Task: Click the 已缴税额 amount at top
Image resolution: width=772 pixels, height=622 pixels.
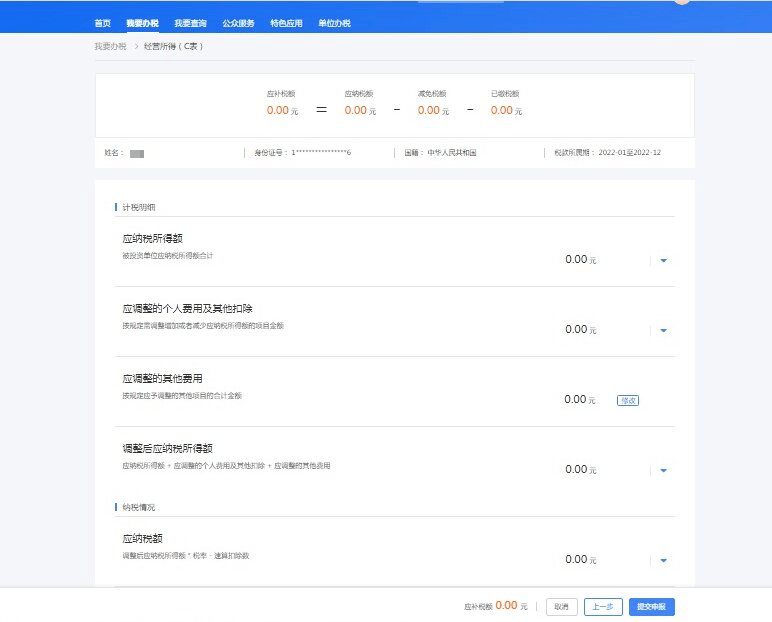Action: click(506, 110)
